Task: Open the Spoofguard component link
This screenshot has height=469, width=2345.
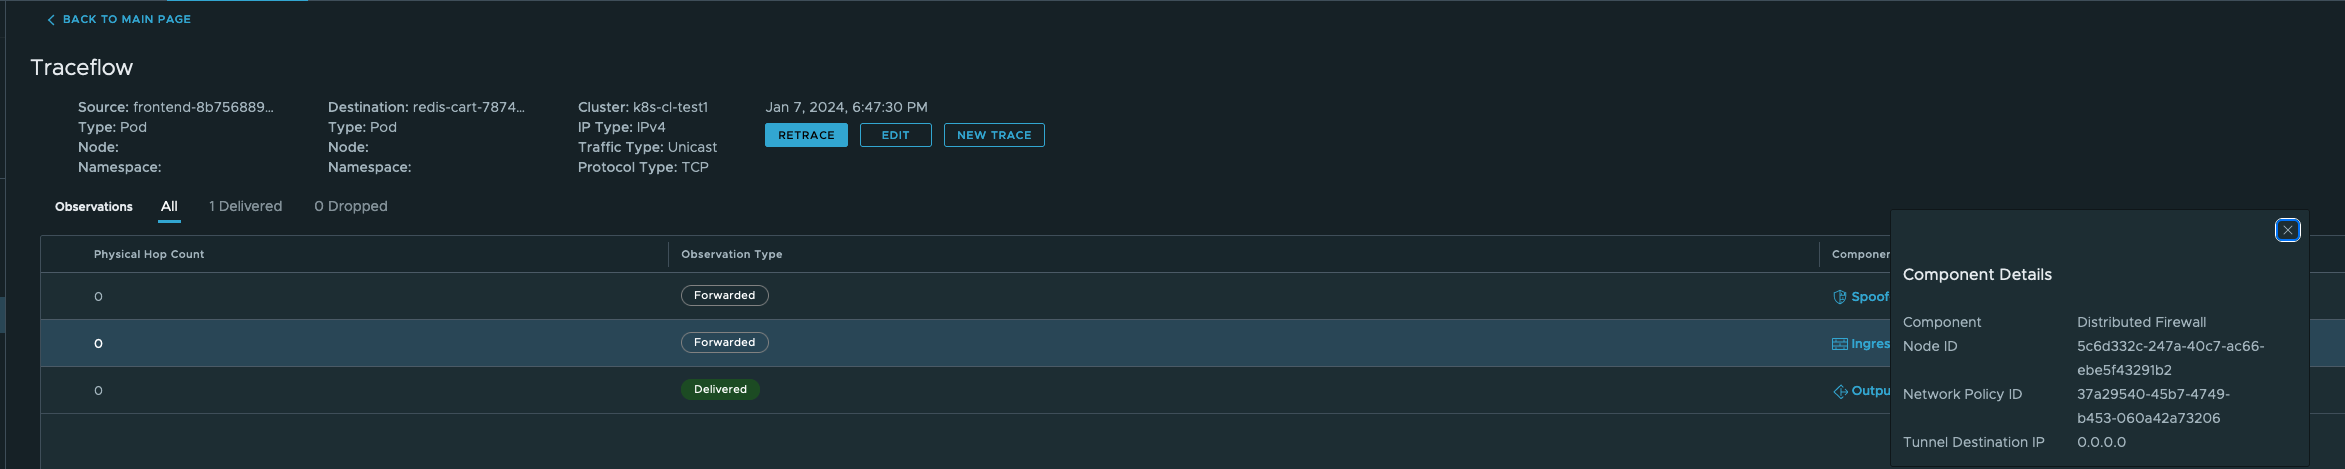Action: (x=1869, y=297)
